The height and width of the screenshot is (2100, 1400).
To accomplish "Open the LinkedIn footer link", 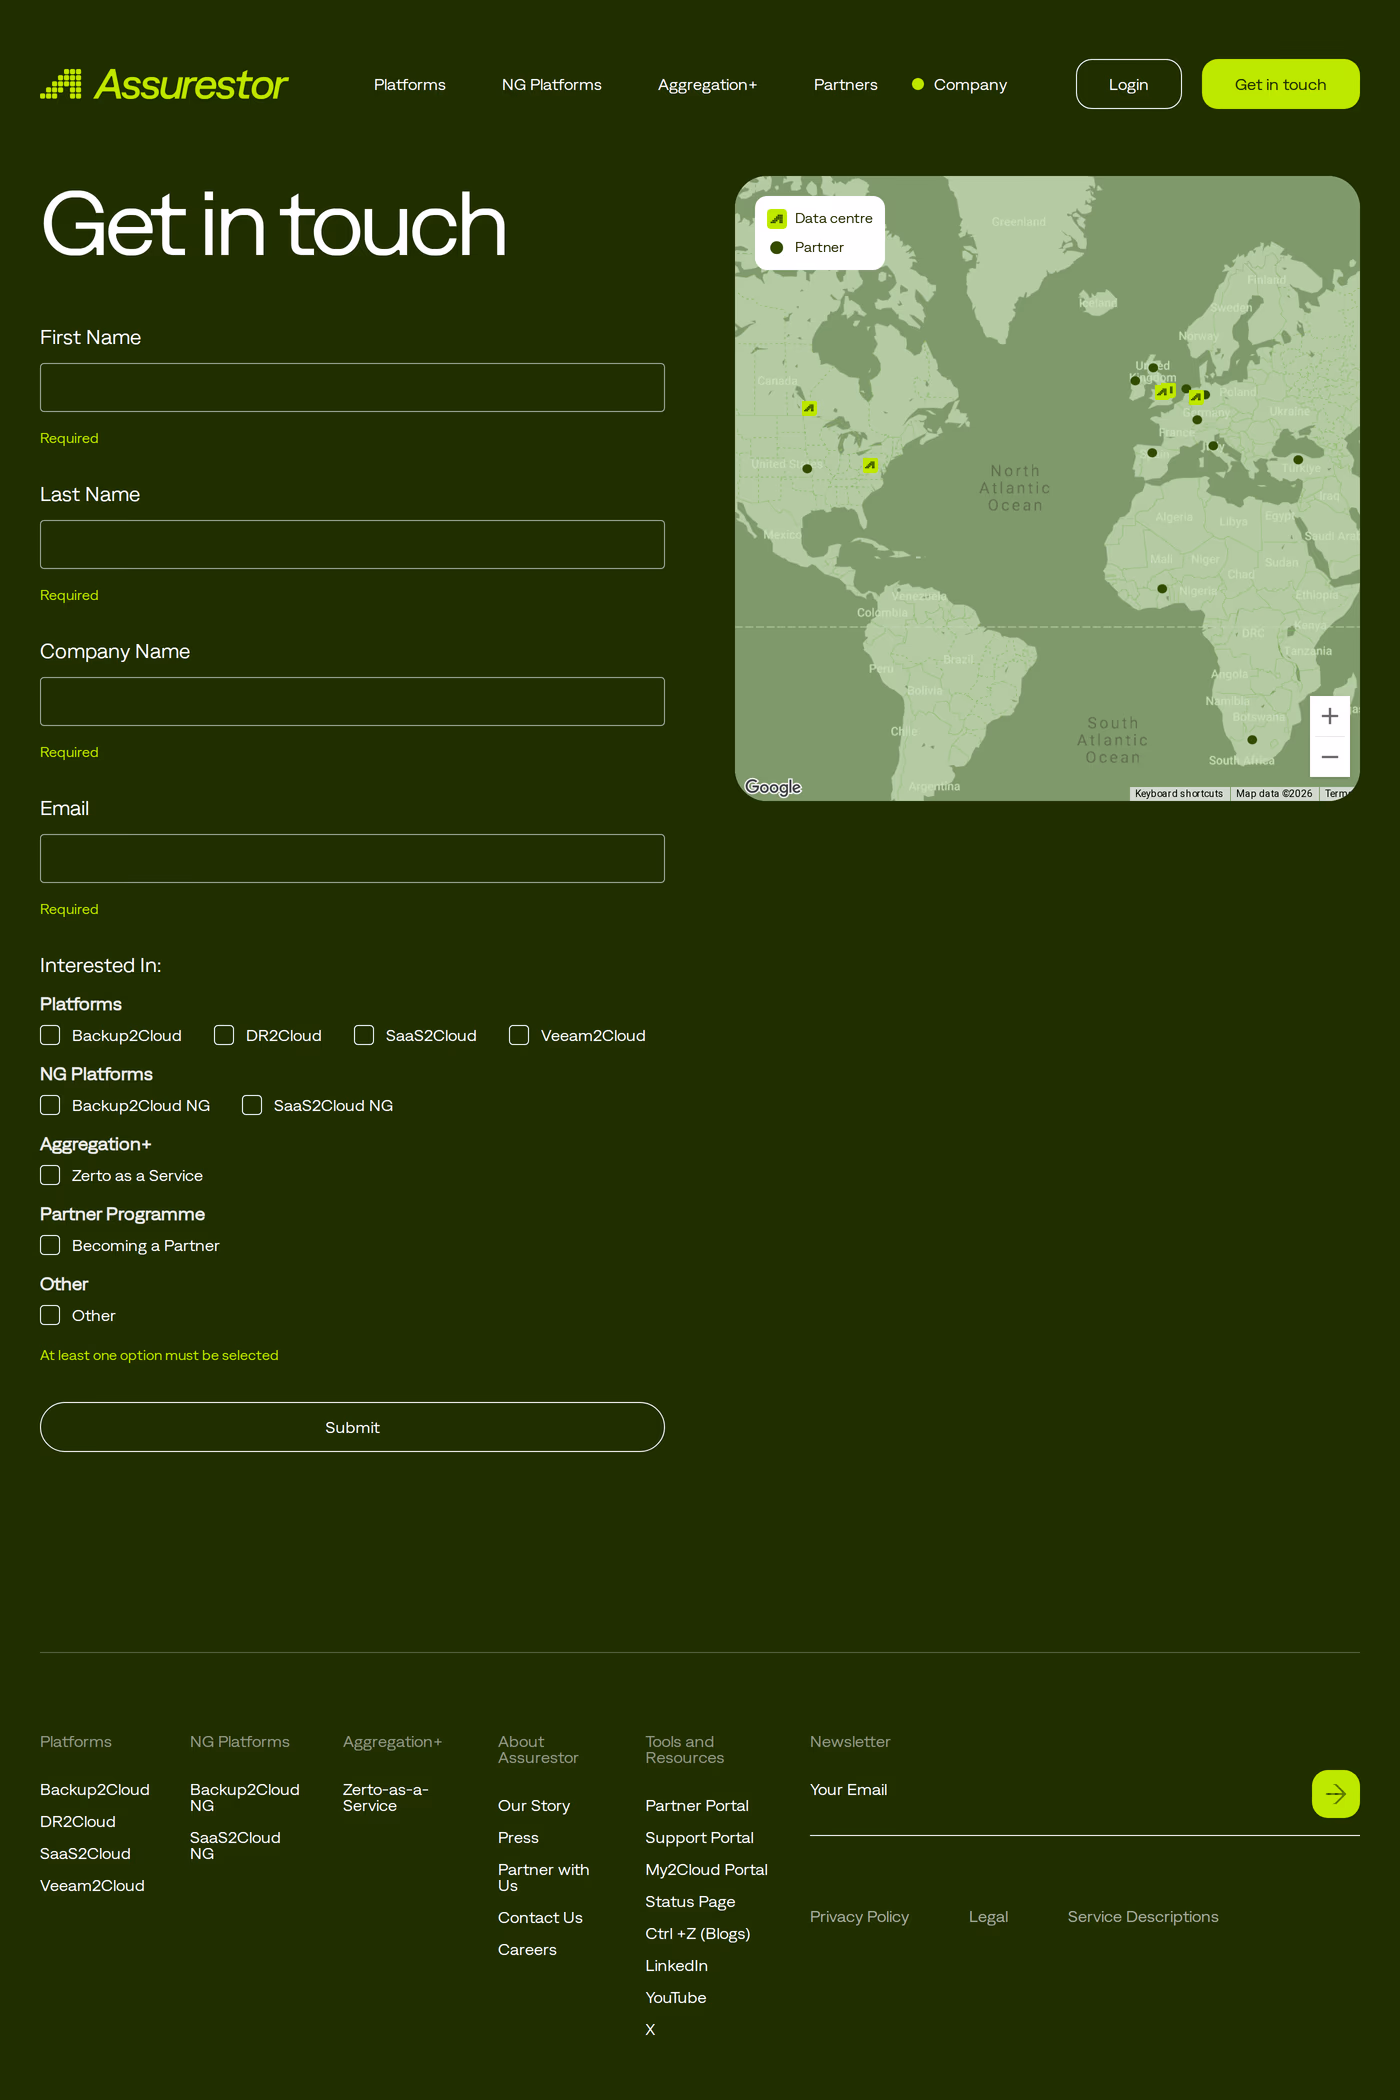I will click(x=676, y=1965).
